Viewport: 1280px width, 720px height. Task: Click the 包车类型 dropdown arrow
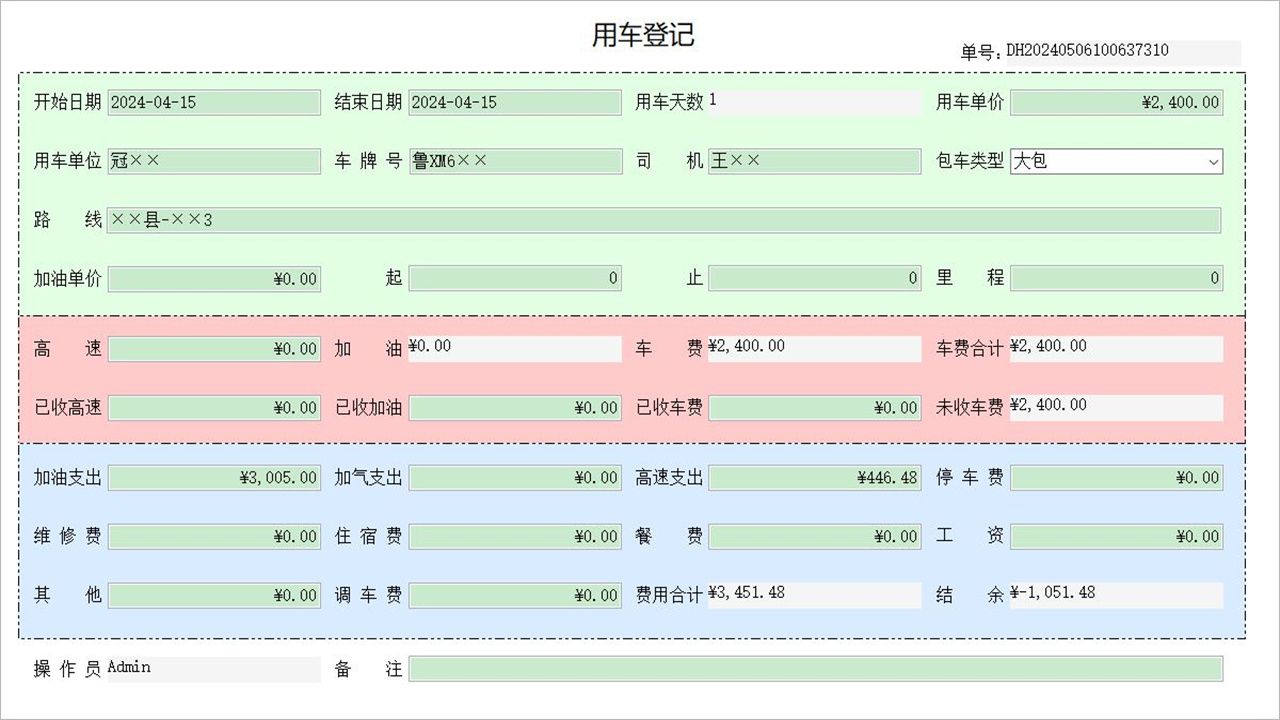coord(1214,161)
